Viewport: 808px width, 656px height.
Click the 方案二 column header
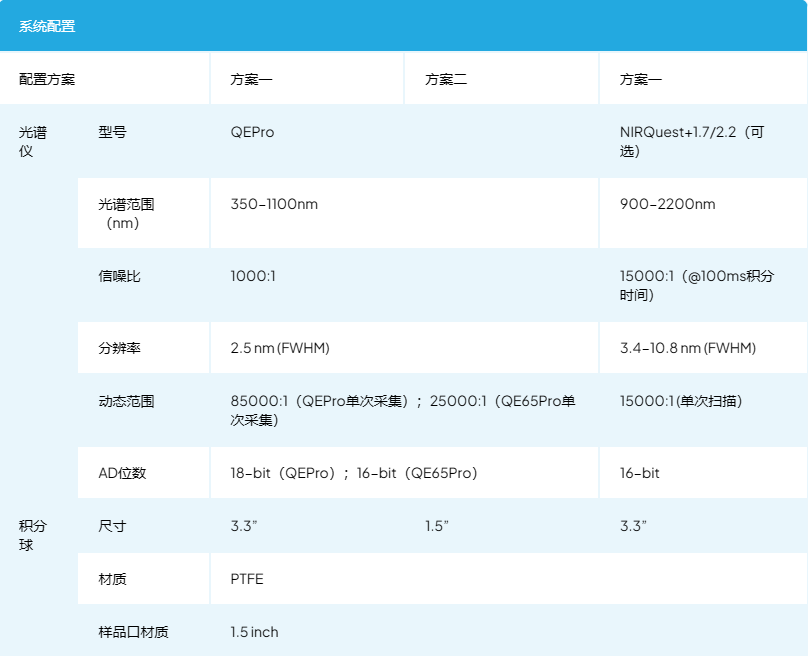pos(446,79)
